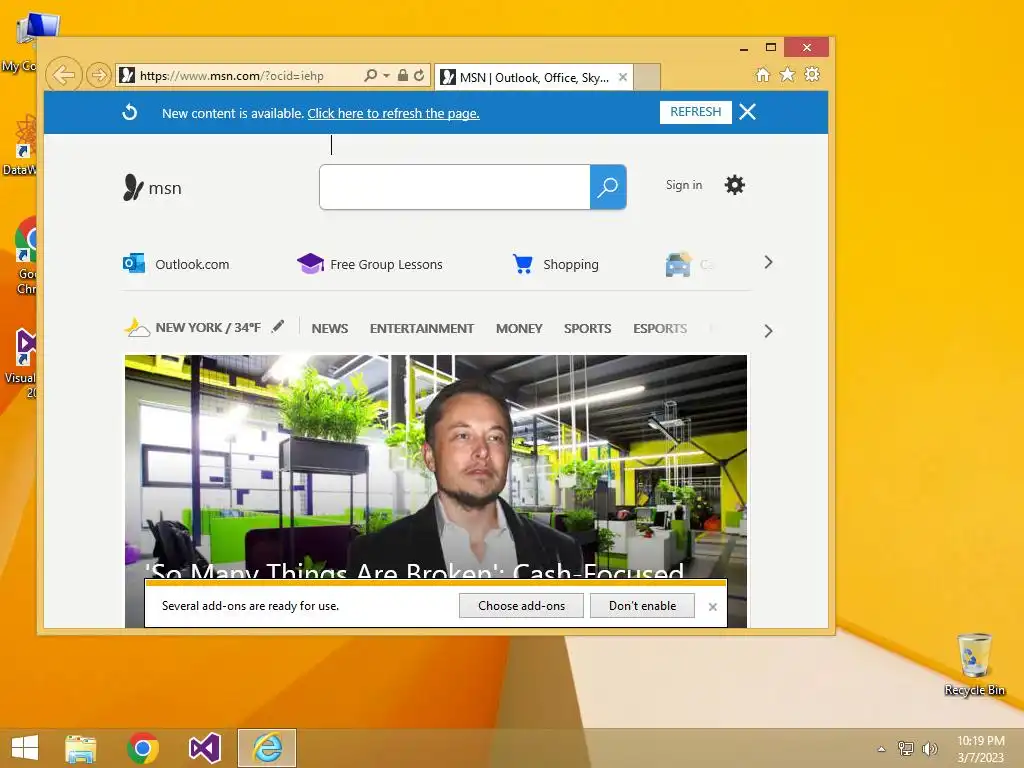The image size is (1024, 768).
Task: Click the Home icon in Internet Explorer
Action: pos(763,74)
